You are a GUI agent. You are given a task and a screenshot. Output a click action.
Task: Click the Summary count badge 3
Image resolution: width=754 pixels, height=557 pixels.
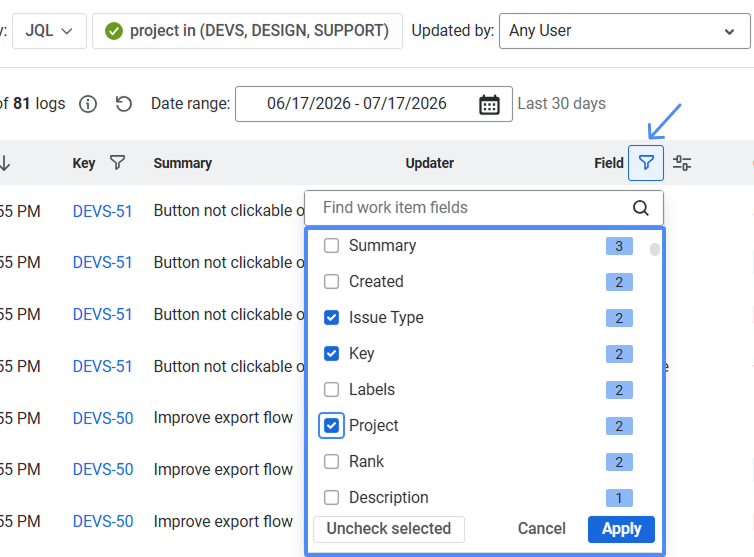(x=619, y=246)
